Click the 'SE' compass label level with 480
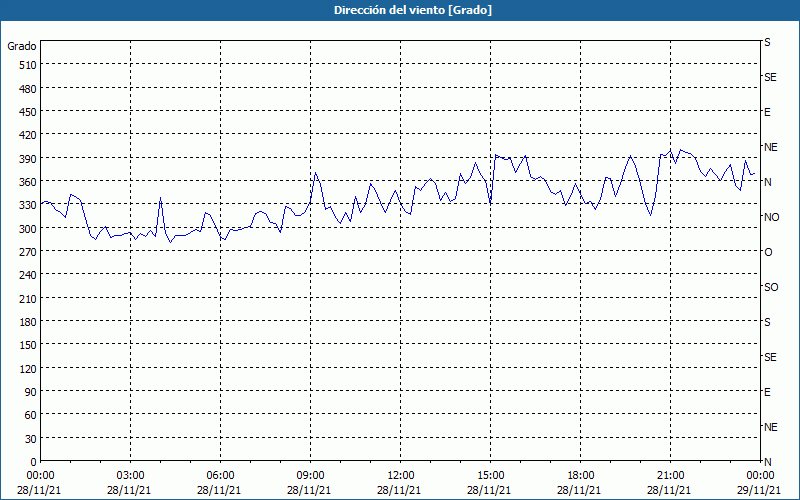 point(770,77)
